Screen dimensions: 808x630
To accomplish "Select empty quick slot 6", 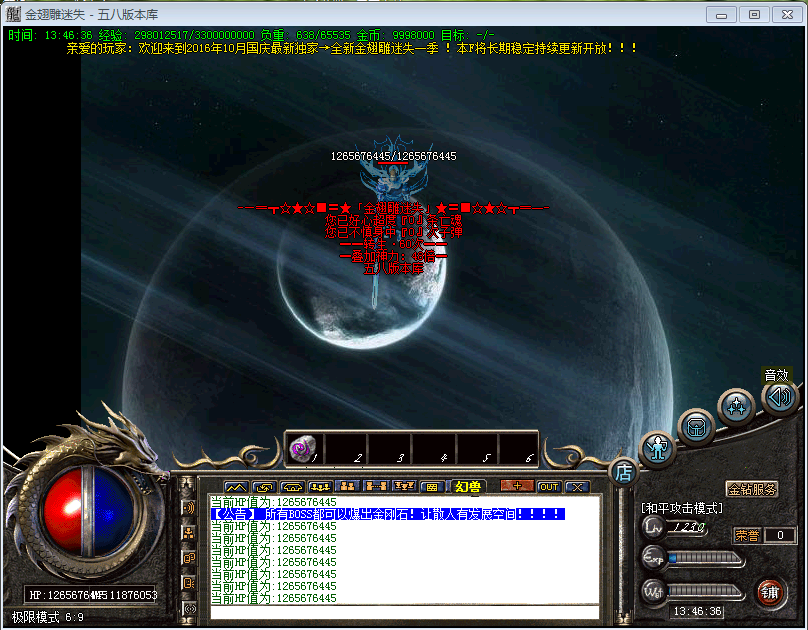I will (518, 449).
